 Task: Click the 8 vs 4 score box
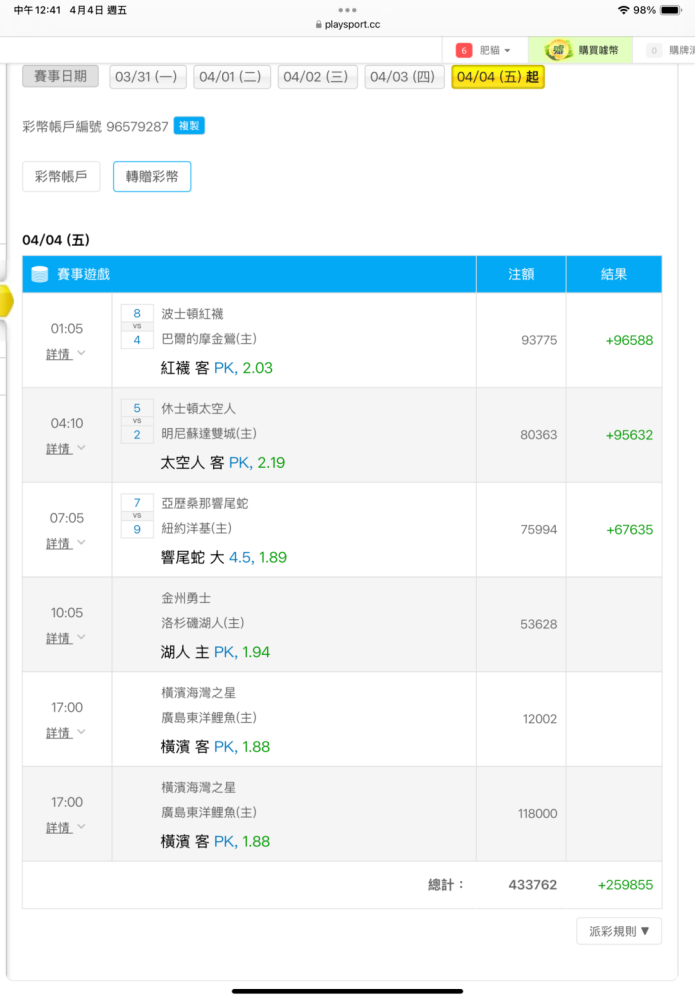click(x=137, y=327)
